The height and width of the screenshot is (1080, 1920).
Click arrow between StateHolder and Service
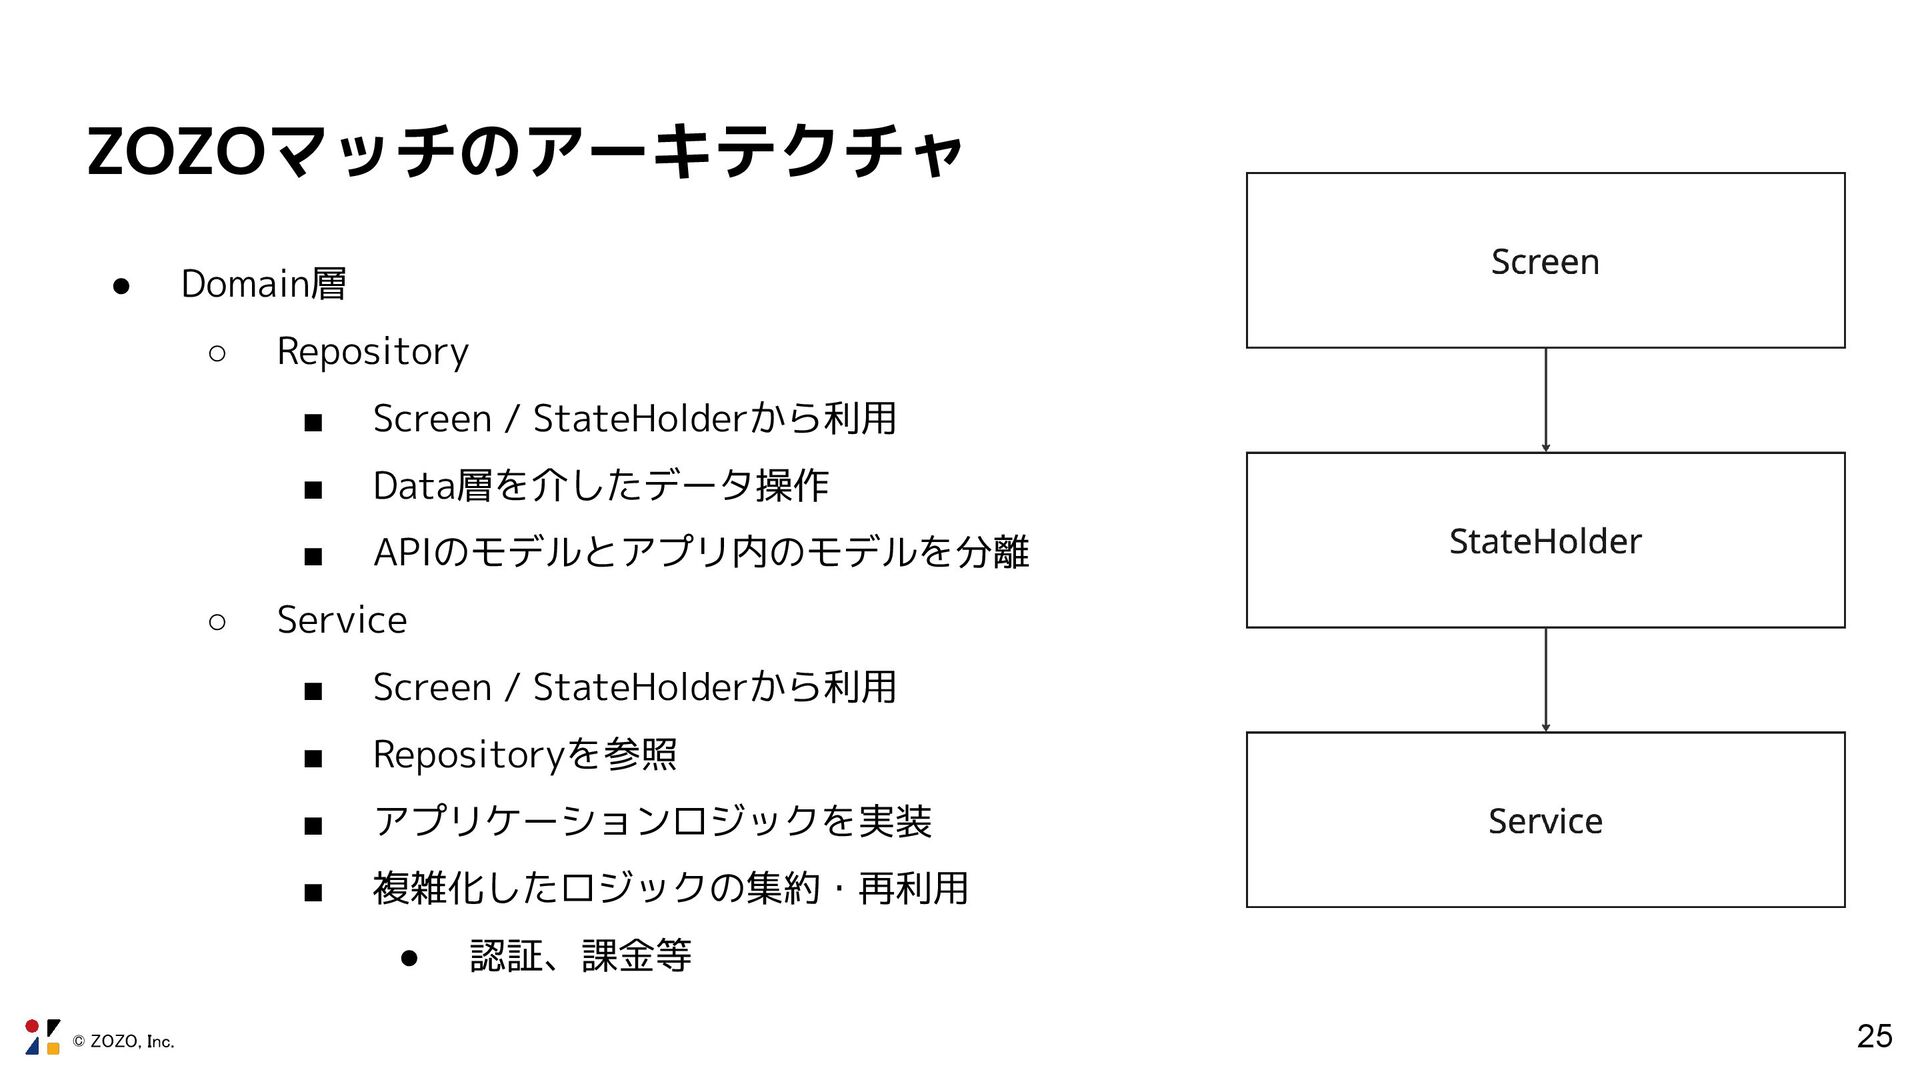[x=1546, y=680]
